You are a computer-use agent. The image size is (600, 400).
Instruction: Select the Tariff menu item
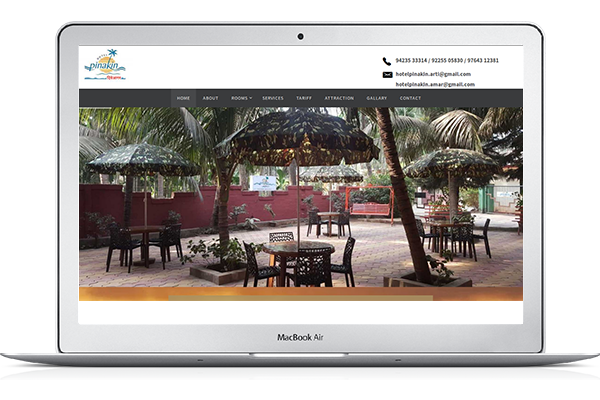click(304, 98)
